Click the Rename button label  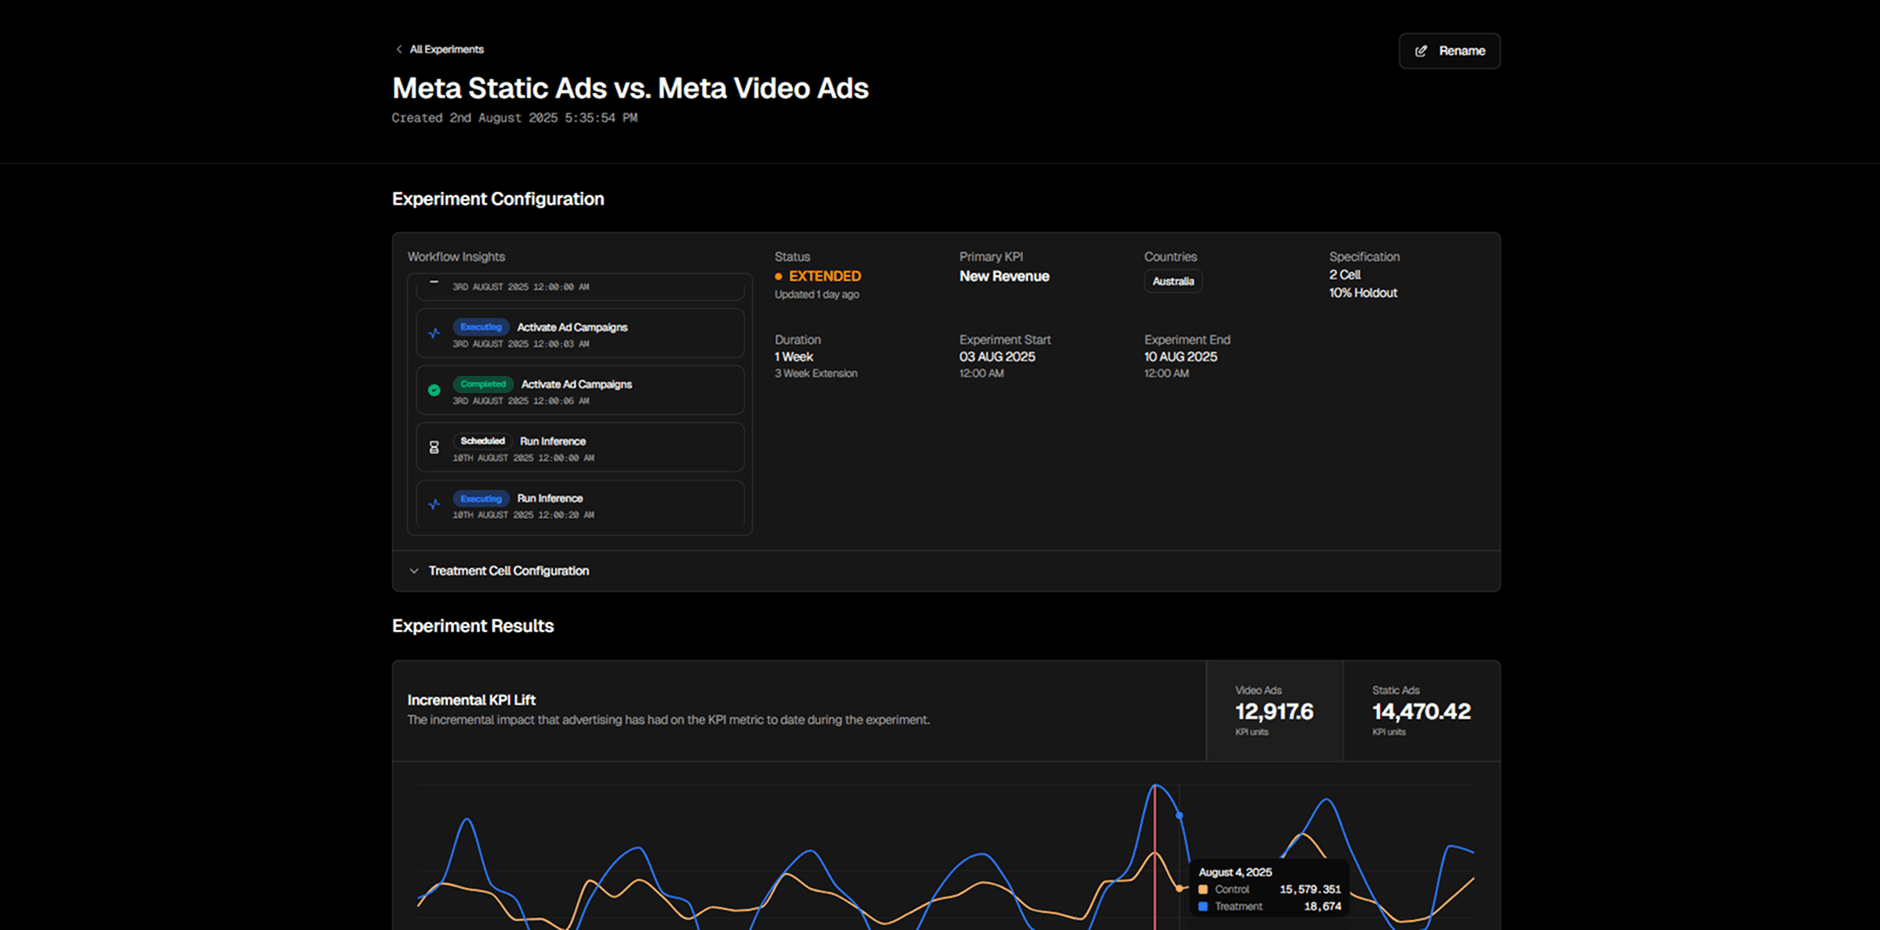(1462, 51)
